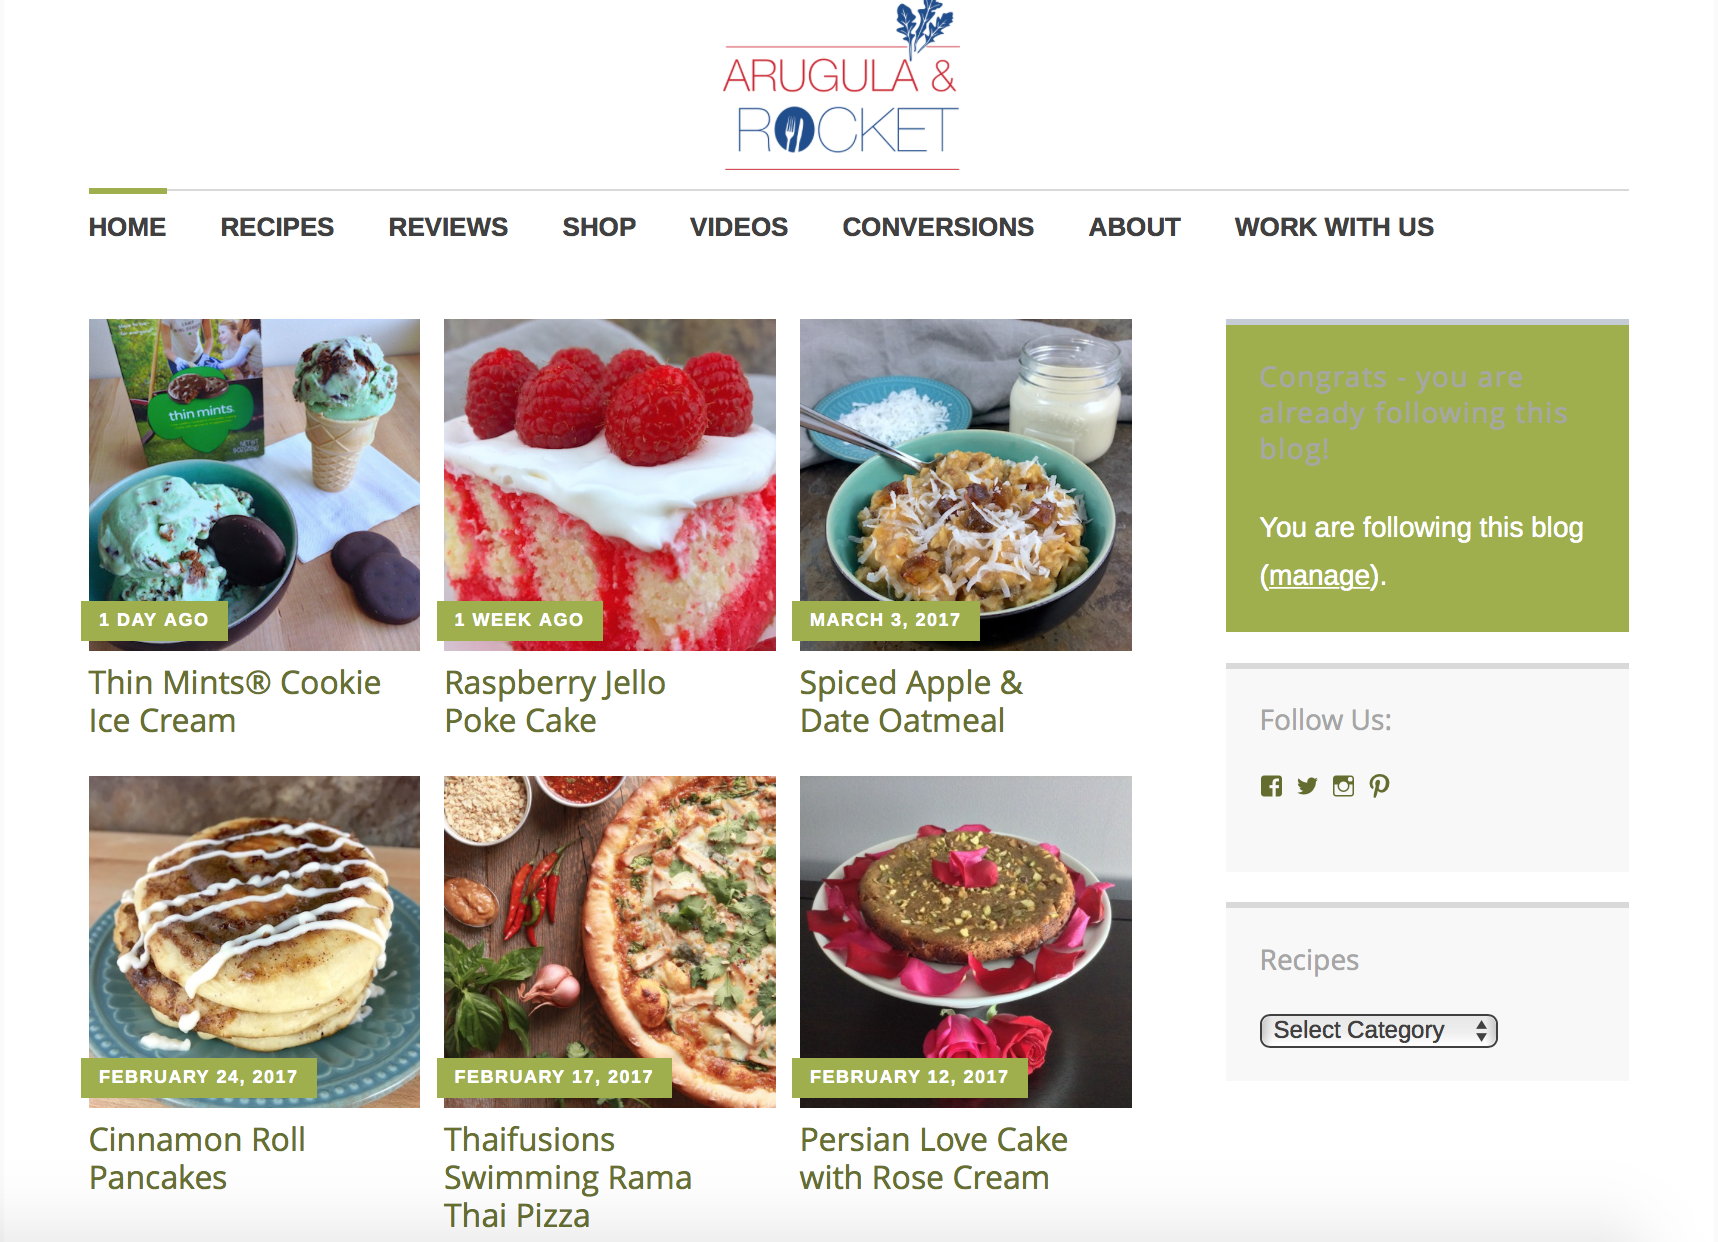Open the Work With Us page

[x=1334, y=227]
